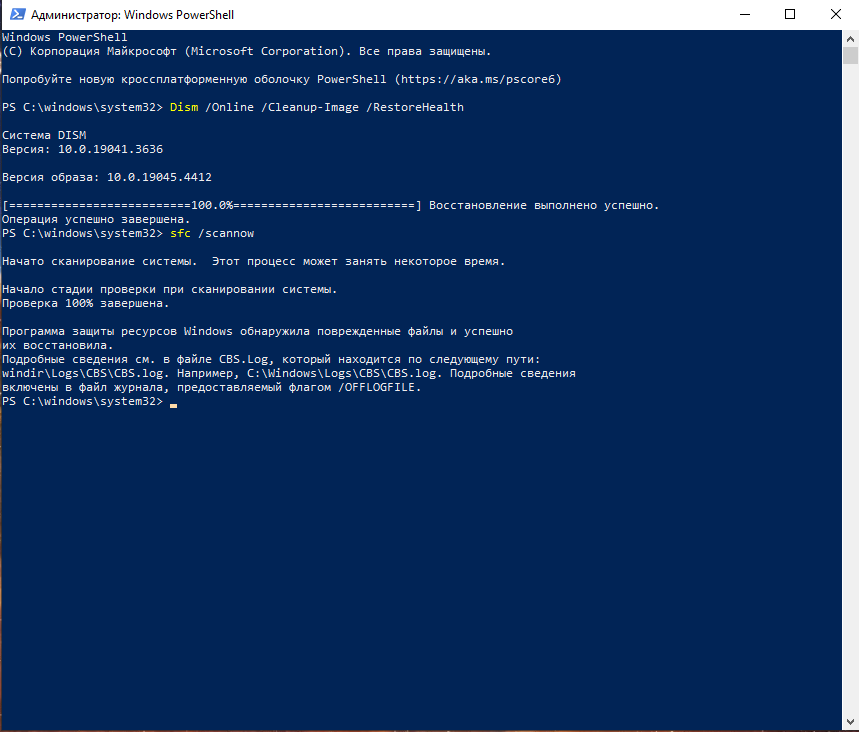
Task: Click the yellow Dism command word
Action: (183, 107)
